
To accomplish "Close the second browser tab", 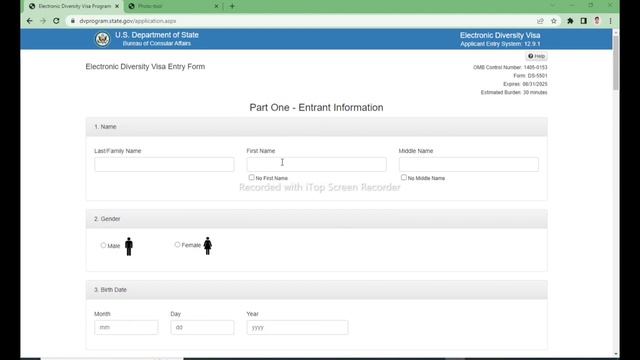I will tap(216, 6).
